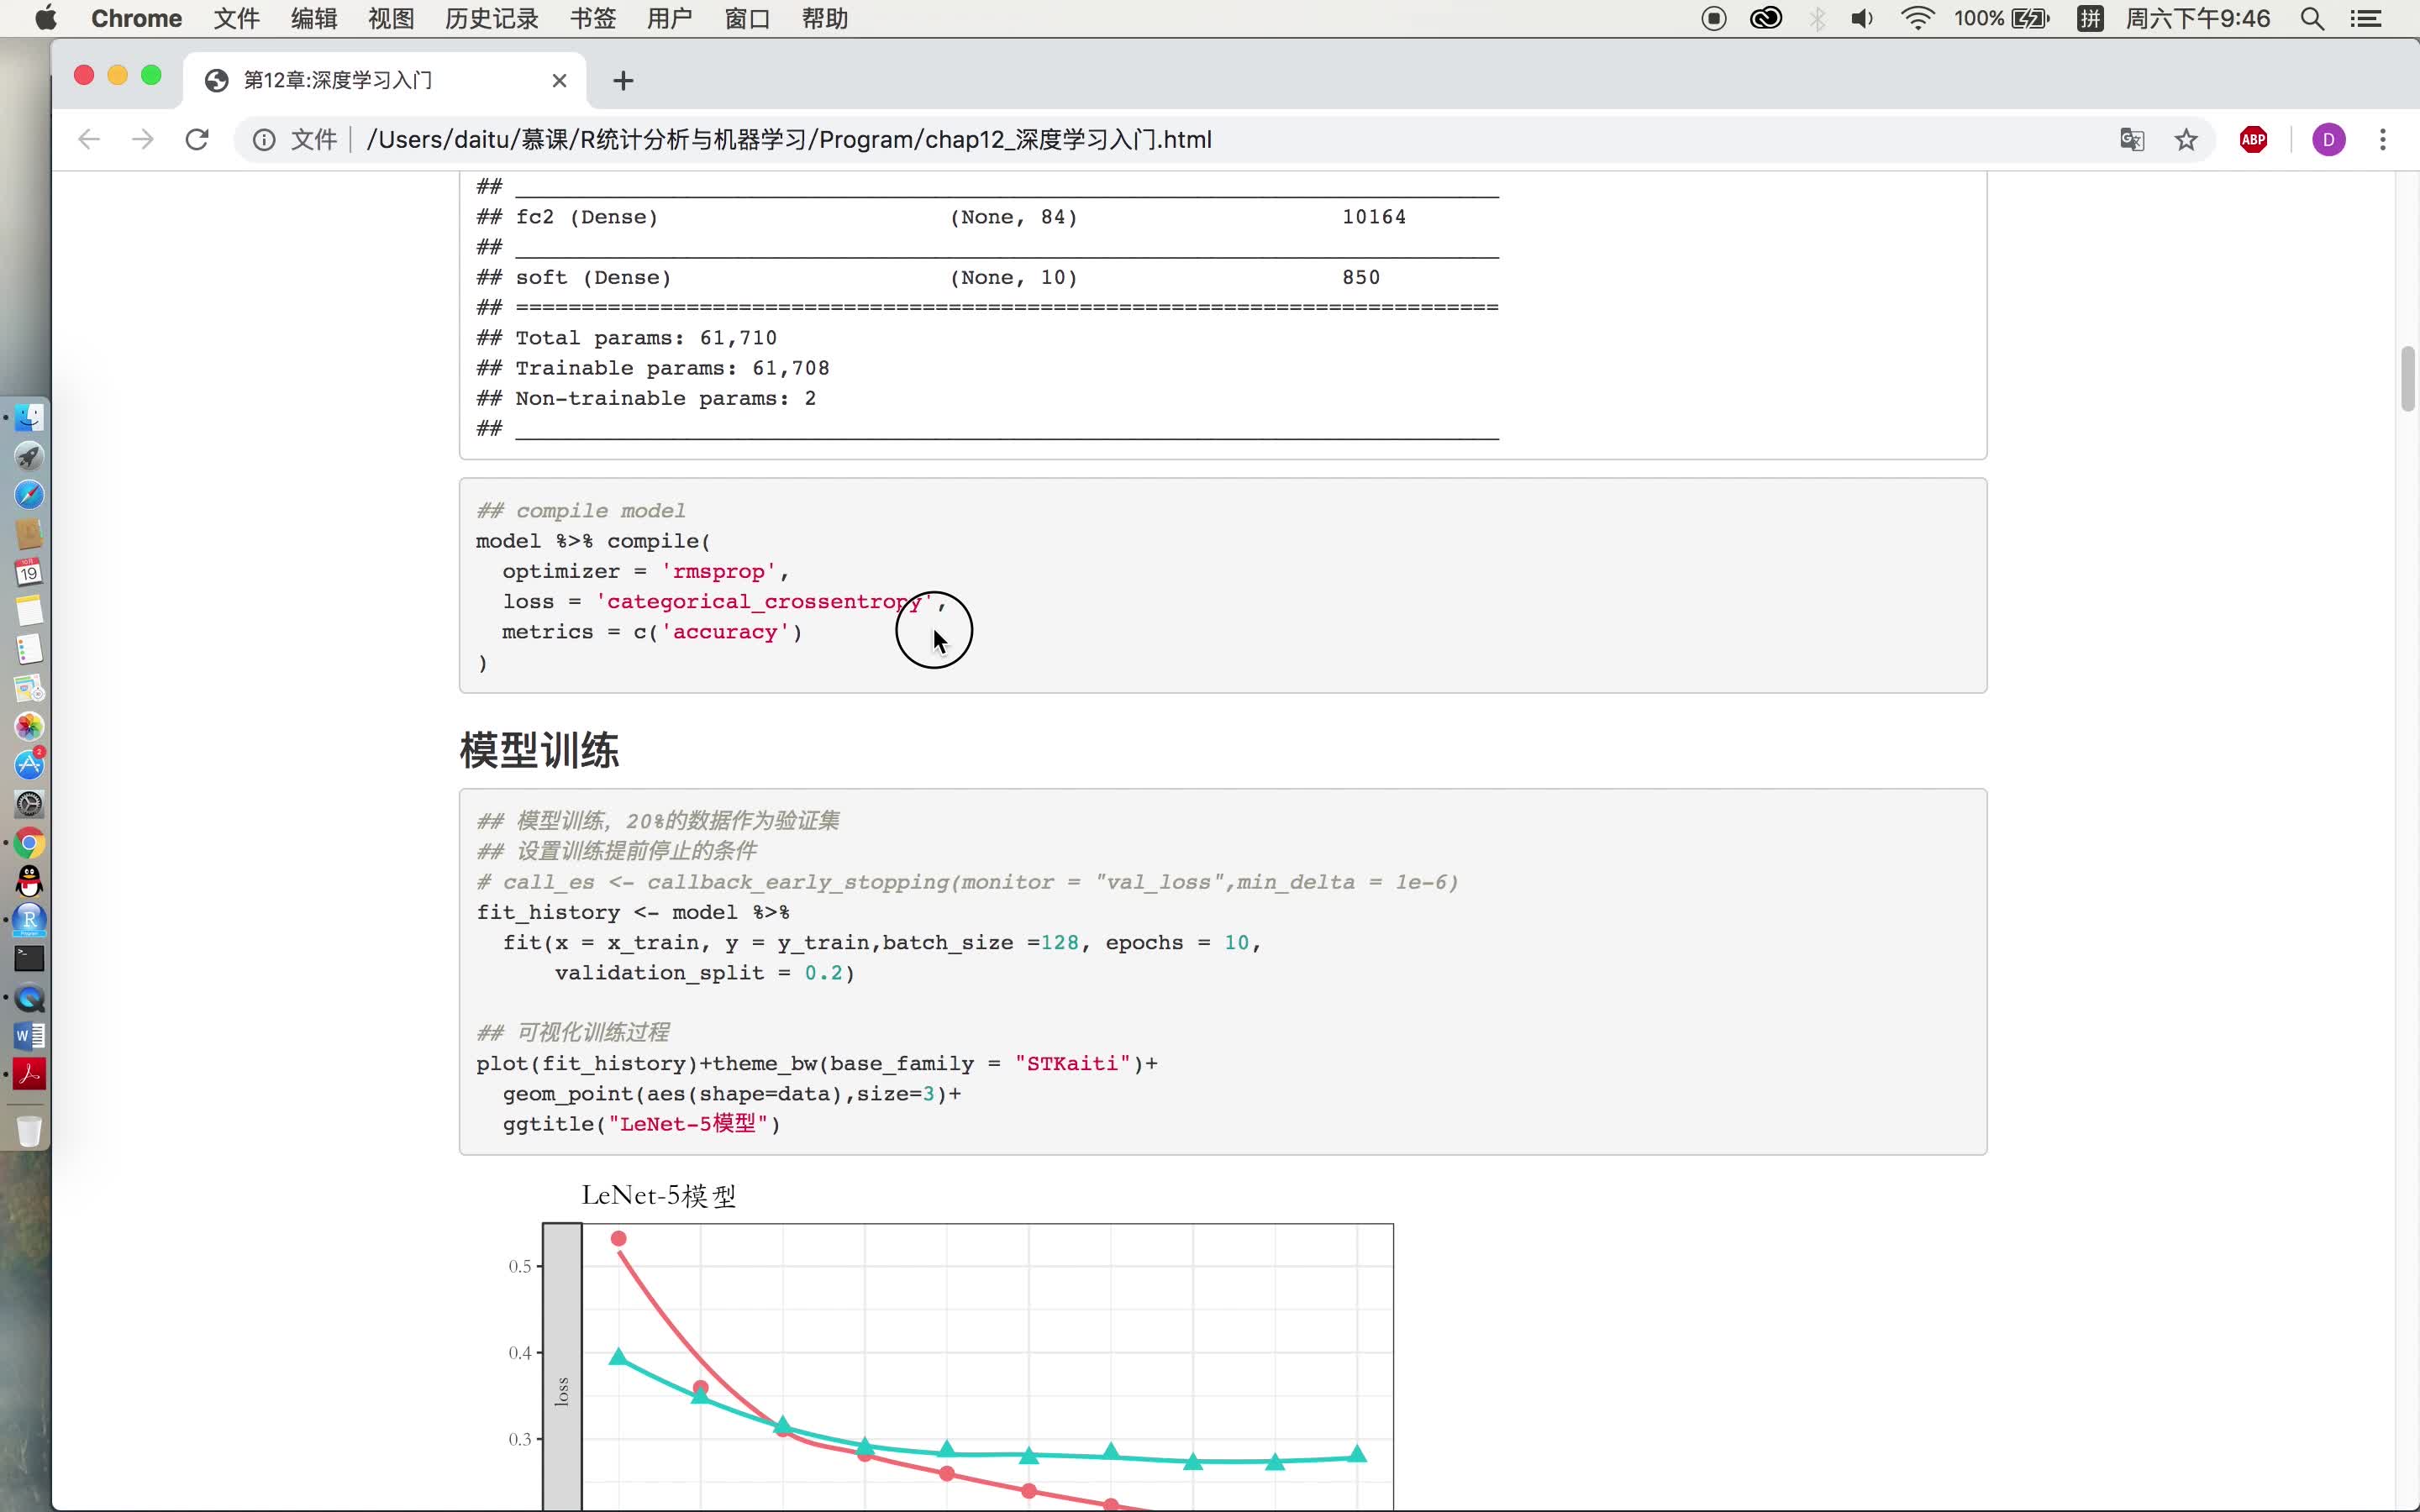Open Chrome three-dot menu
Screen dimensions: 2420x1512
click(x=2383, y=140)
